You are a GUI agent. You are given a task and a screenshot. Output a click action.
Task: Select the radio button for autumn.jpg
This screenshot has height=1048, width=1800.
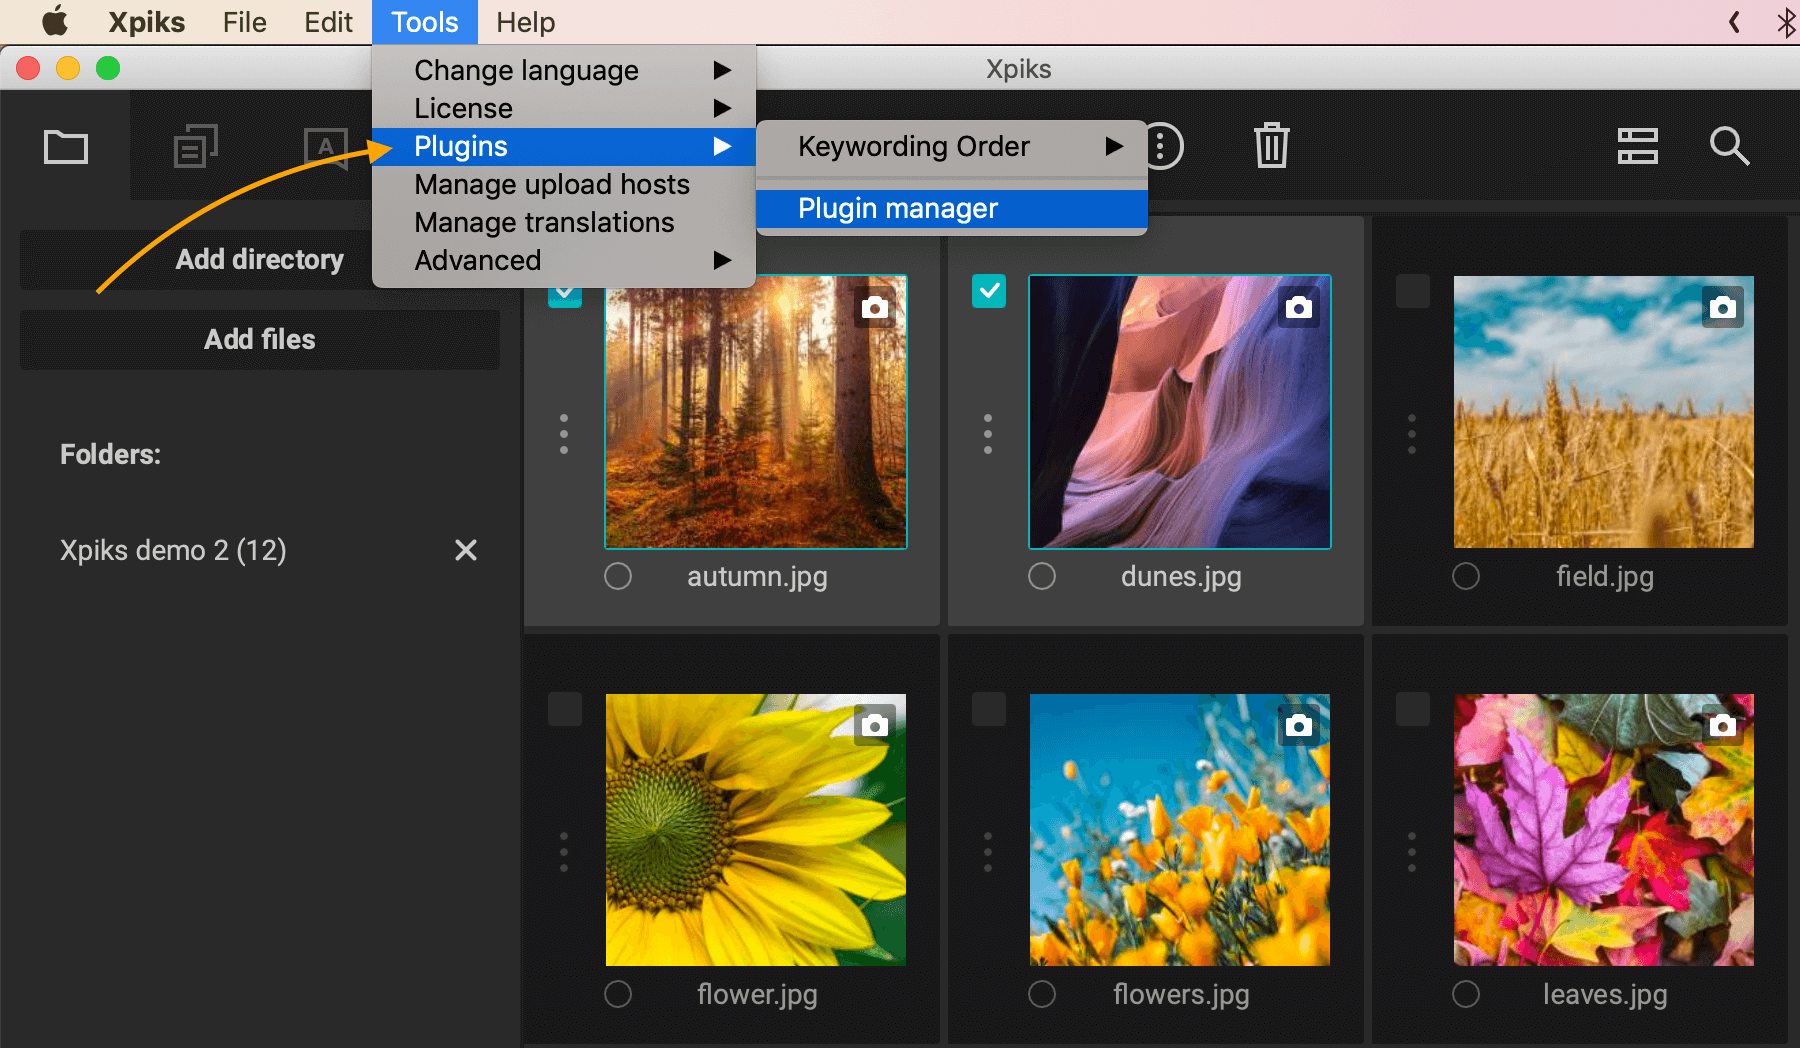click(x=618, y=576)
